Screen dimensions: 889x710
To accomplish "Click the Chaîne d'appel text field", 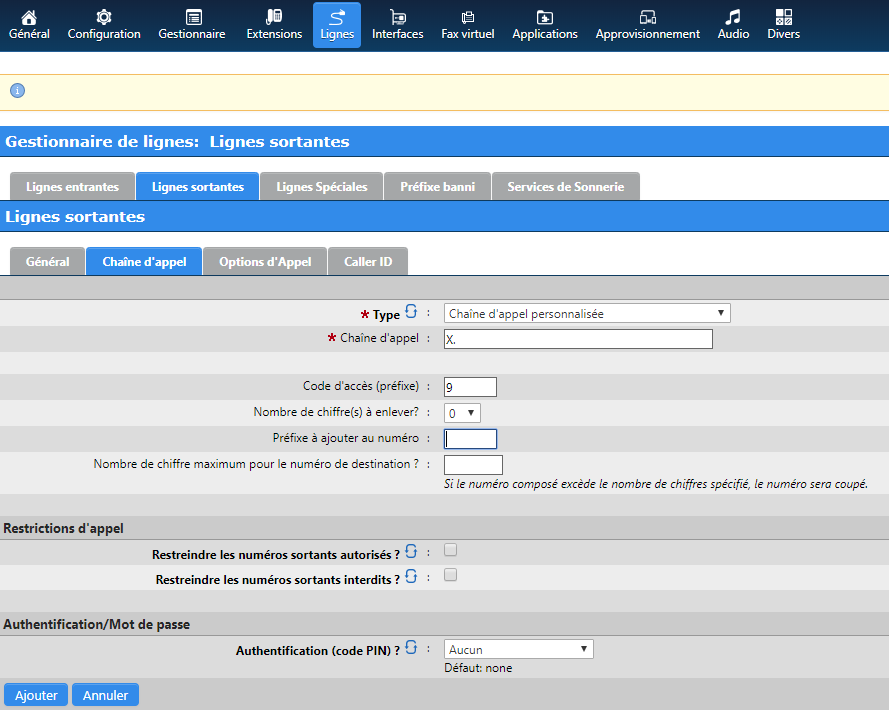I will (x=578, y=339).
